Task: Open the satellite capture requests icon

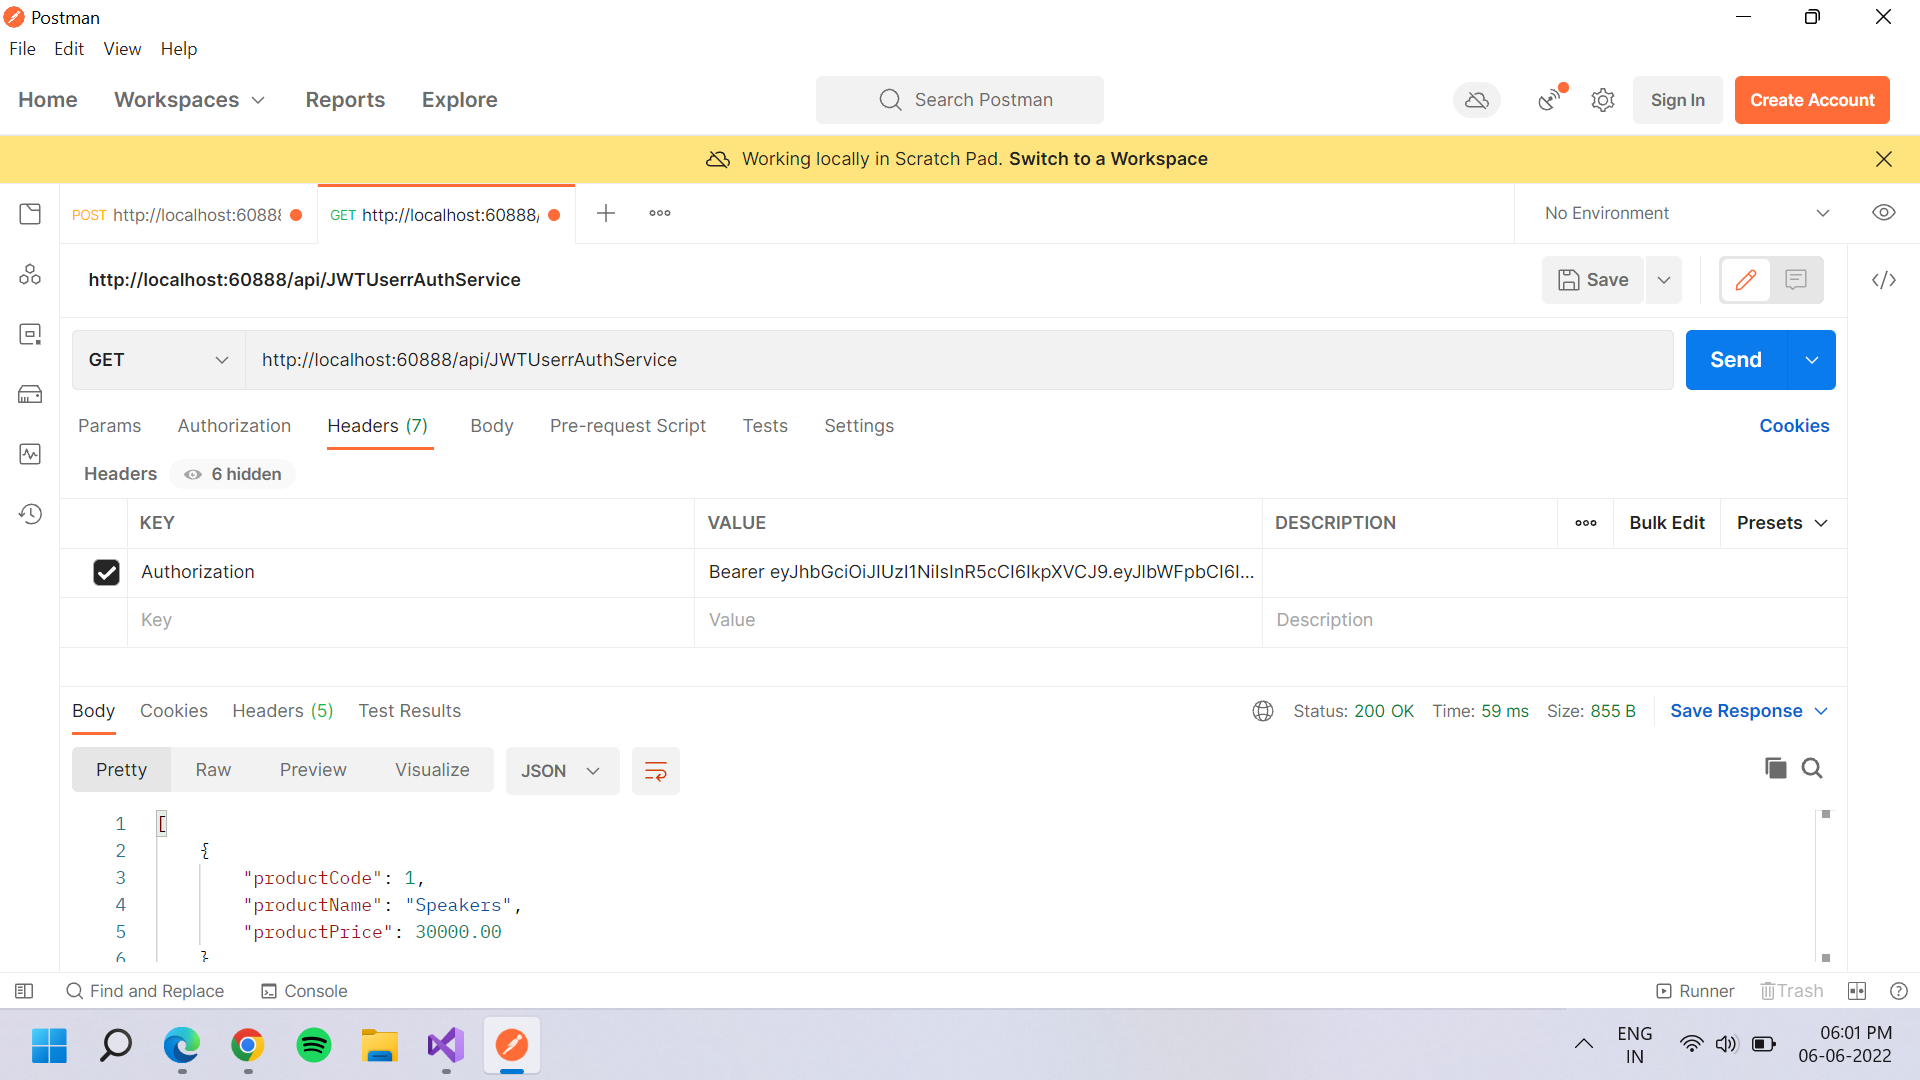Action: tap(1551, 98)
